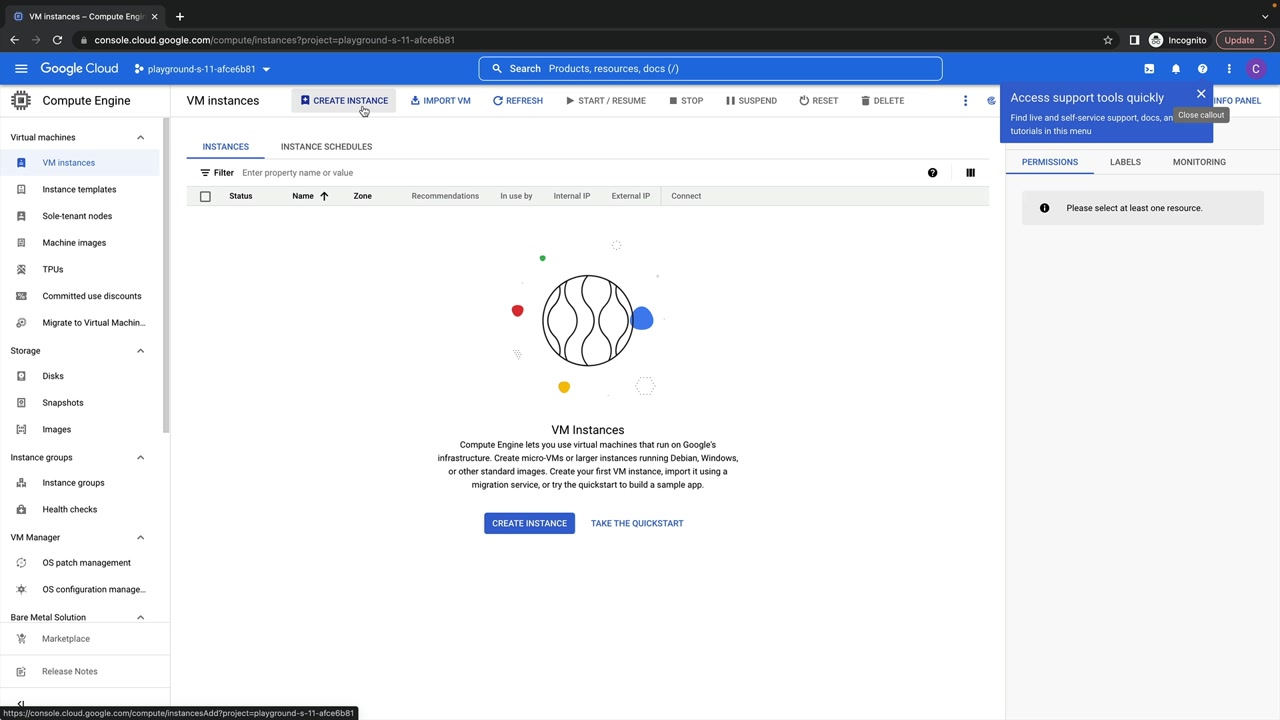Click the Instance templates icon
The height and width of the screenshot is (720, 1280).
pyautogui.click(x=21, y=189)
